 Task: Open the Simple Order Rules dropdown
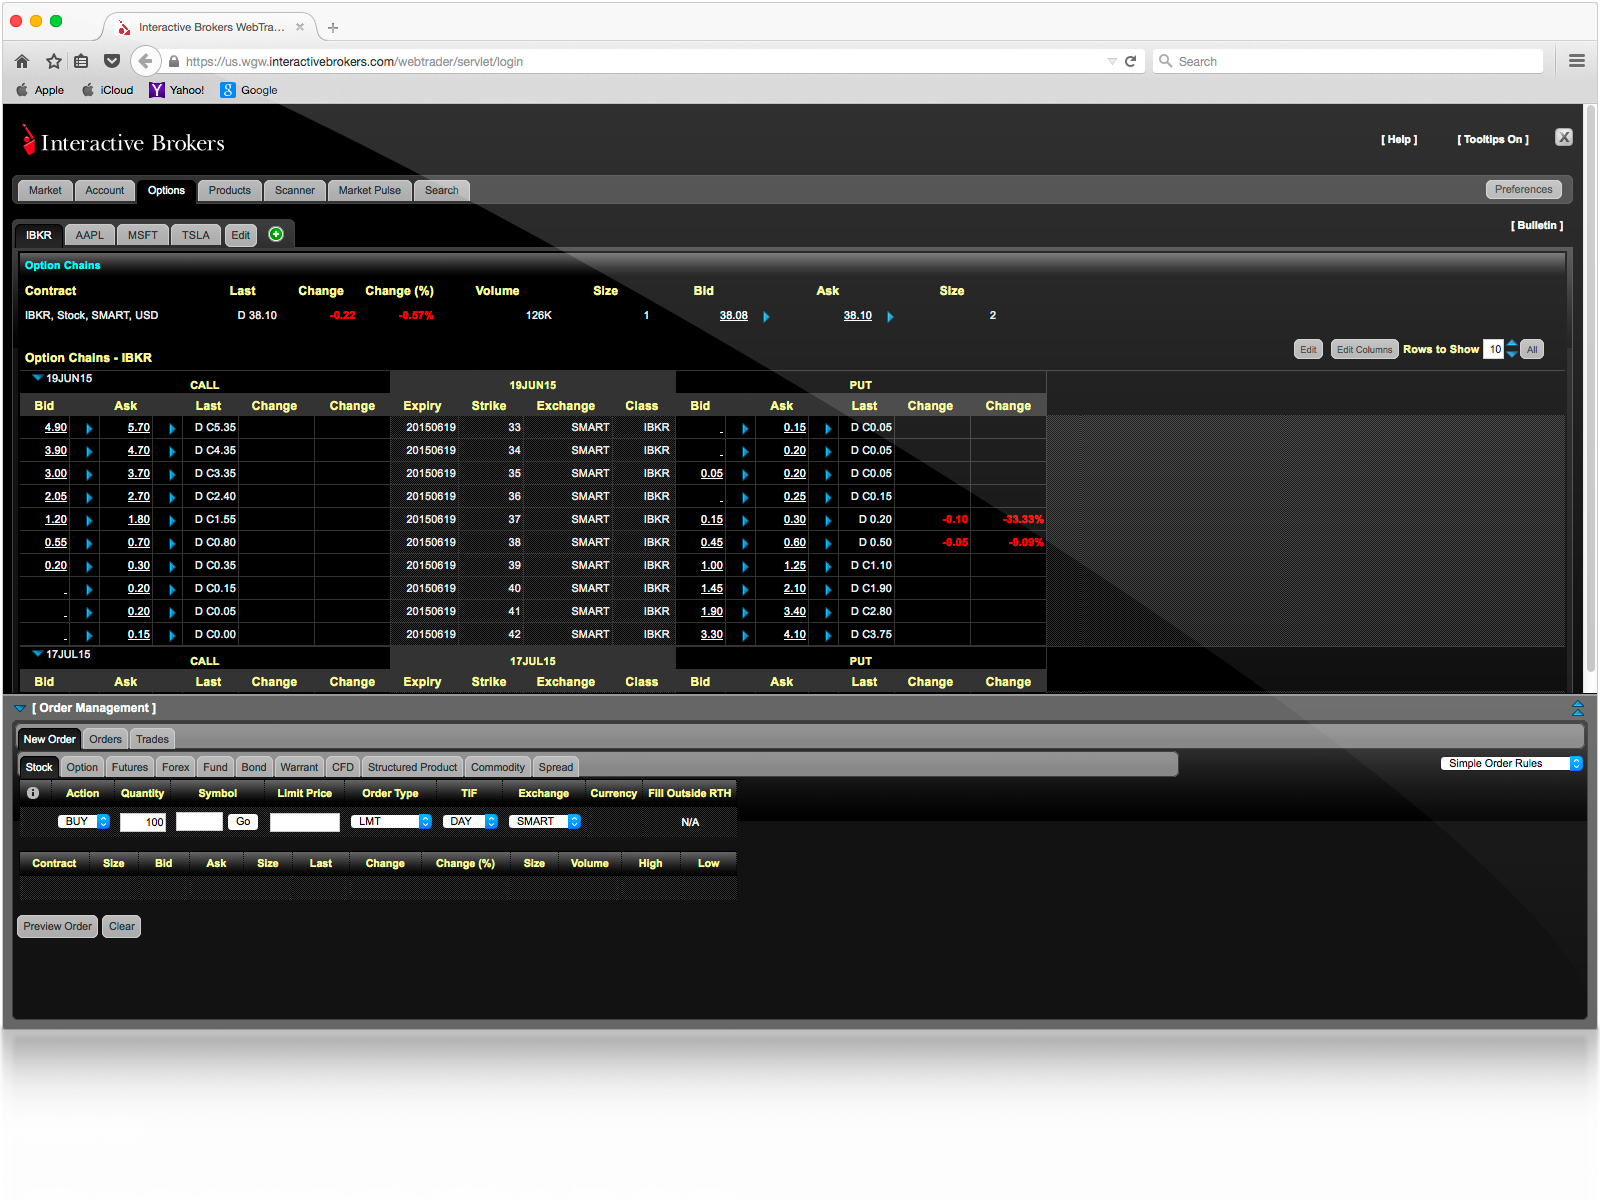tap(1511, 763)
